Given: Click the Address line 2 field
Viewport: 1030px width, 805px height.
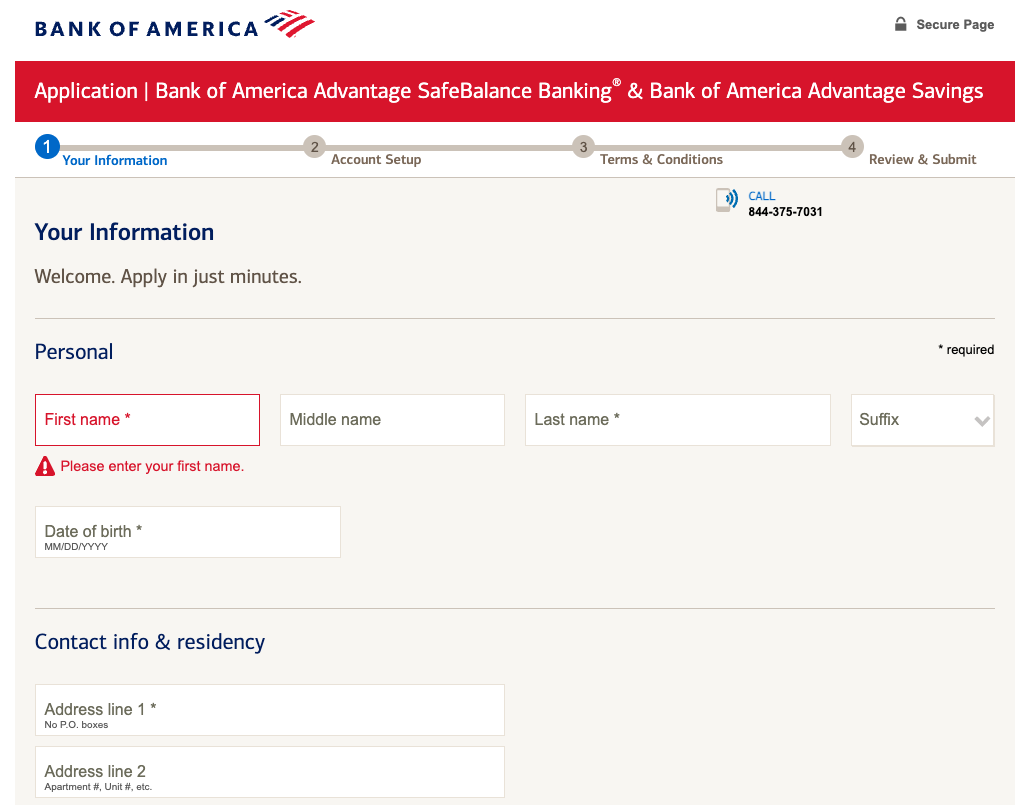Looking at the screenshot, I should (x=269, y=772).
